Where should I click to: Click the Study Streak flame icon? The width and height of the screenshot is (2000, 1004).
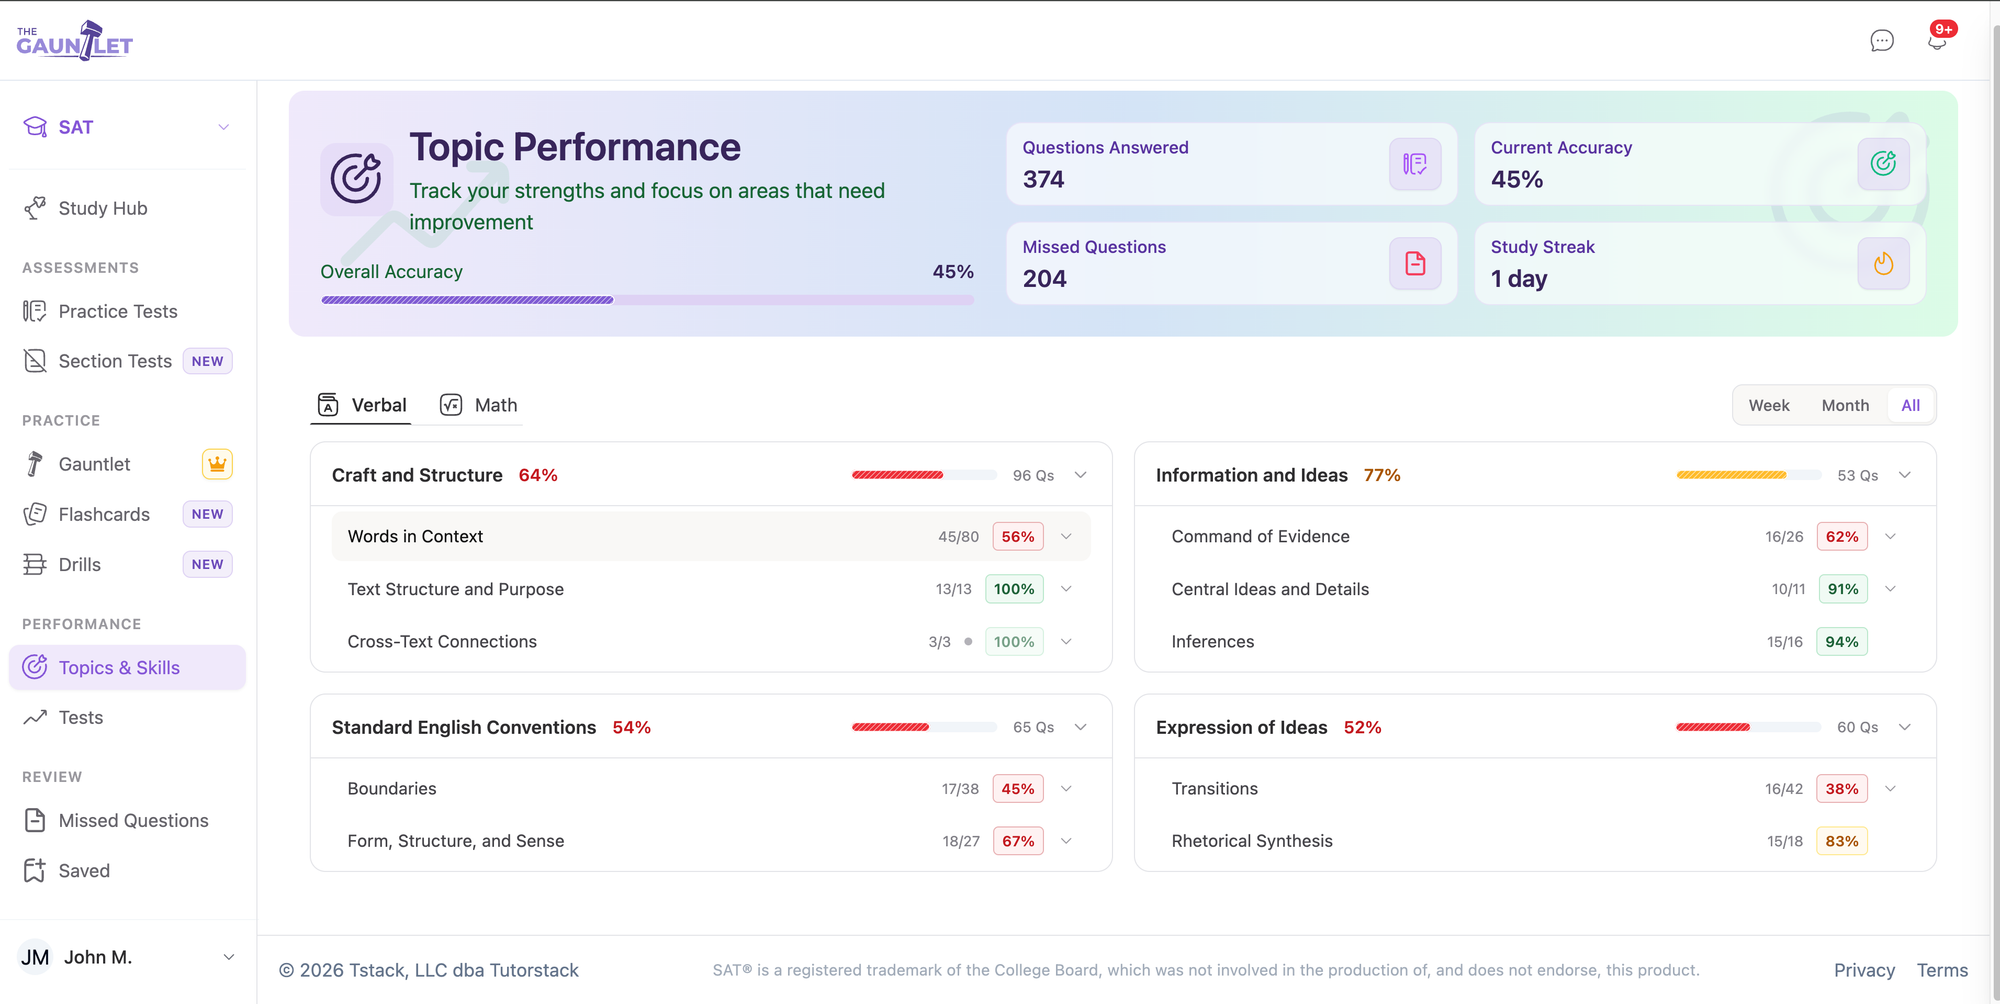coord(1883,264)
